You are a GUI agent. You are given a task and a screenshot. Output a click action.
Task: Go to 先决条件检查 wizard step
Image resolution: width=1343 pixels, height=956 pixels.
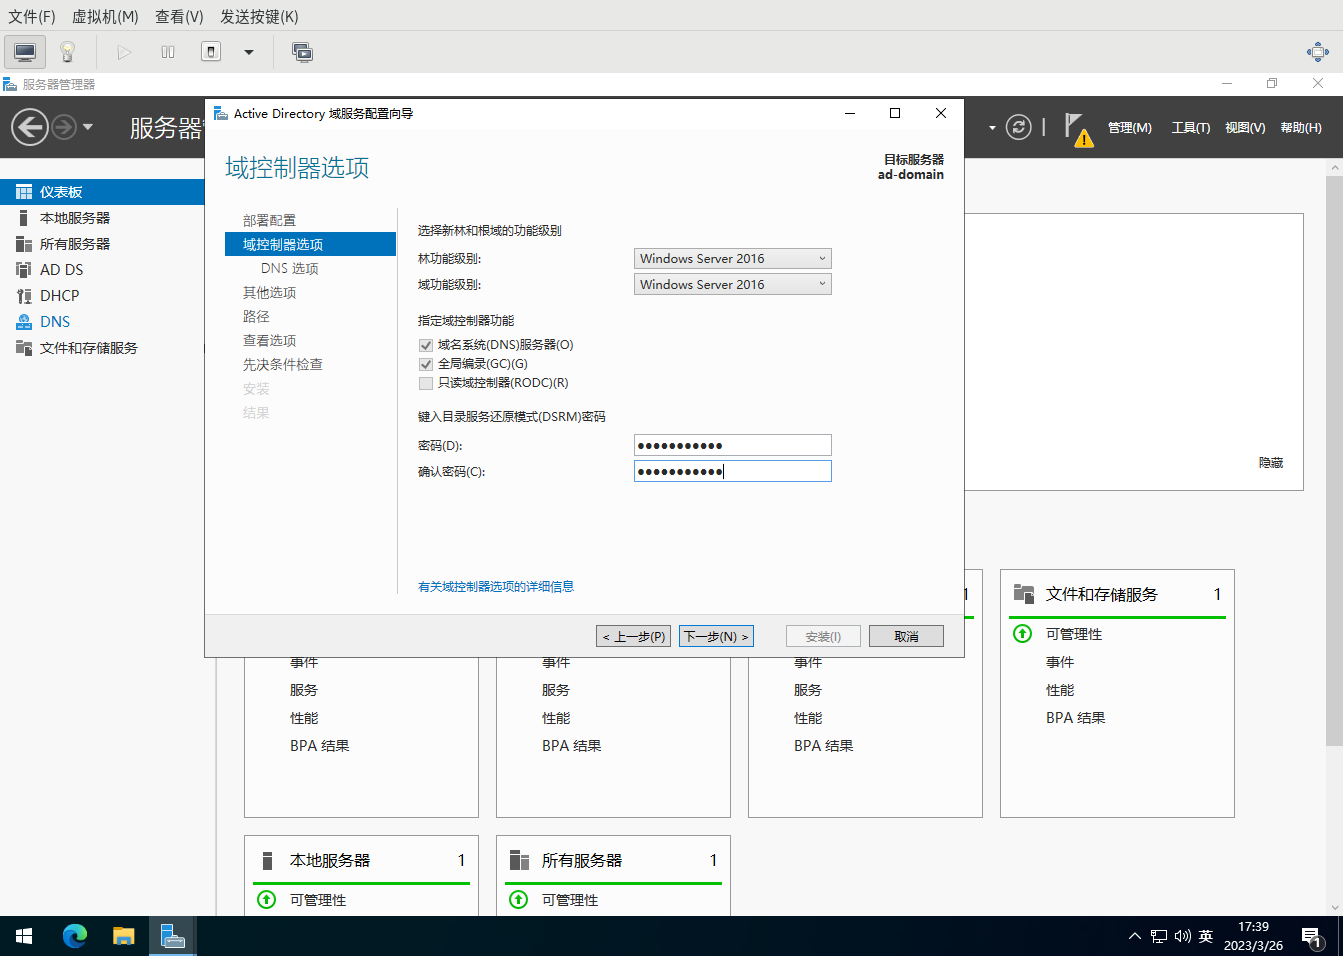point(283,364)
